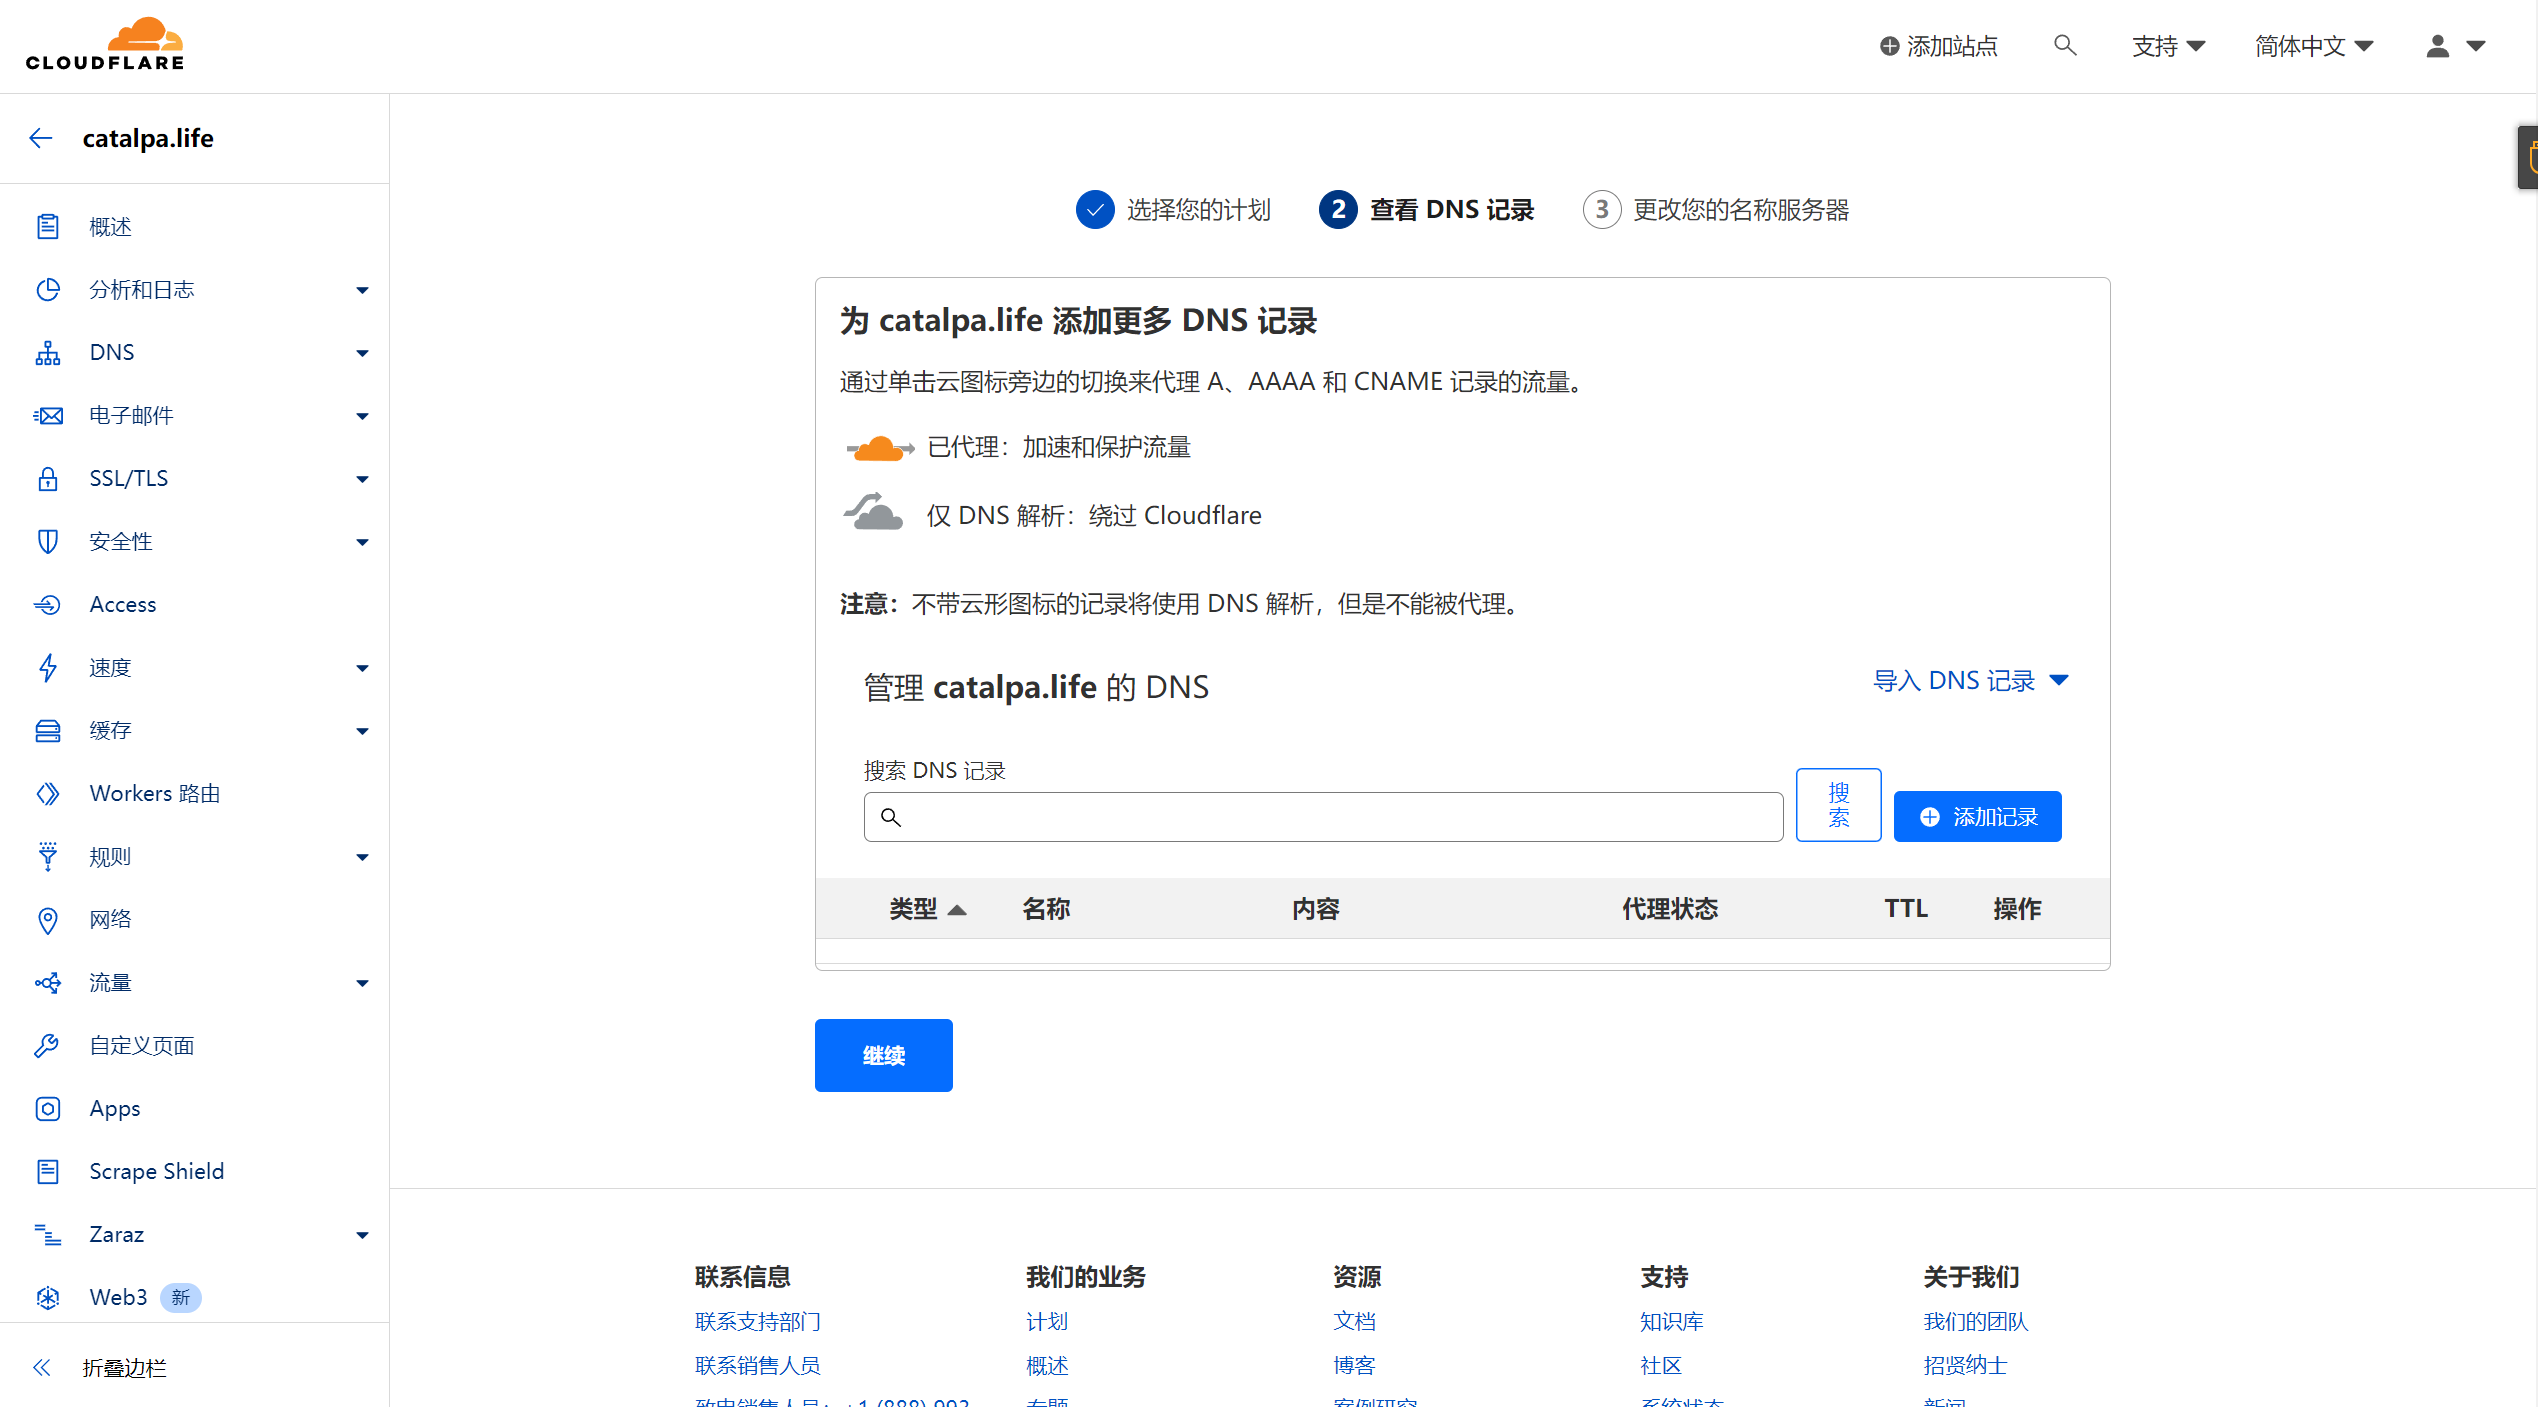Click the 添加记录 button
Viewport: 2538px width, 1407px height.
point(1977,817)
